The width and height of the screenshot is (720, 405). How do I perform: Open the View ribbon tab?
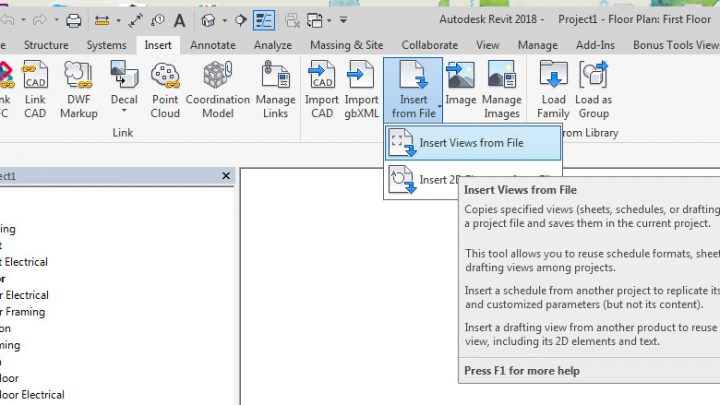[x=487, y=45]
